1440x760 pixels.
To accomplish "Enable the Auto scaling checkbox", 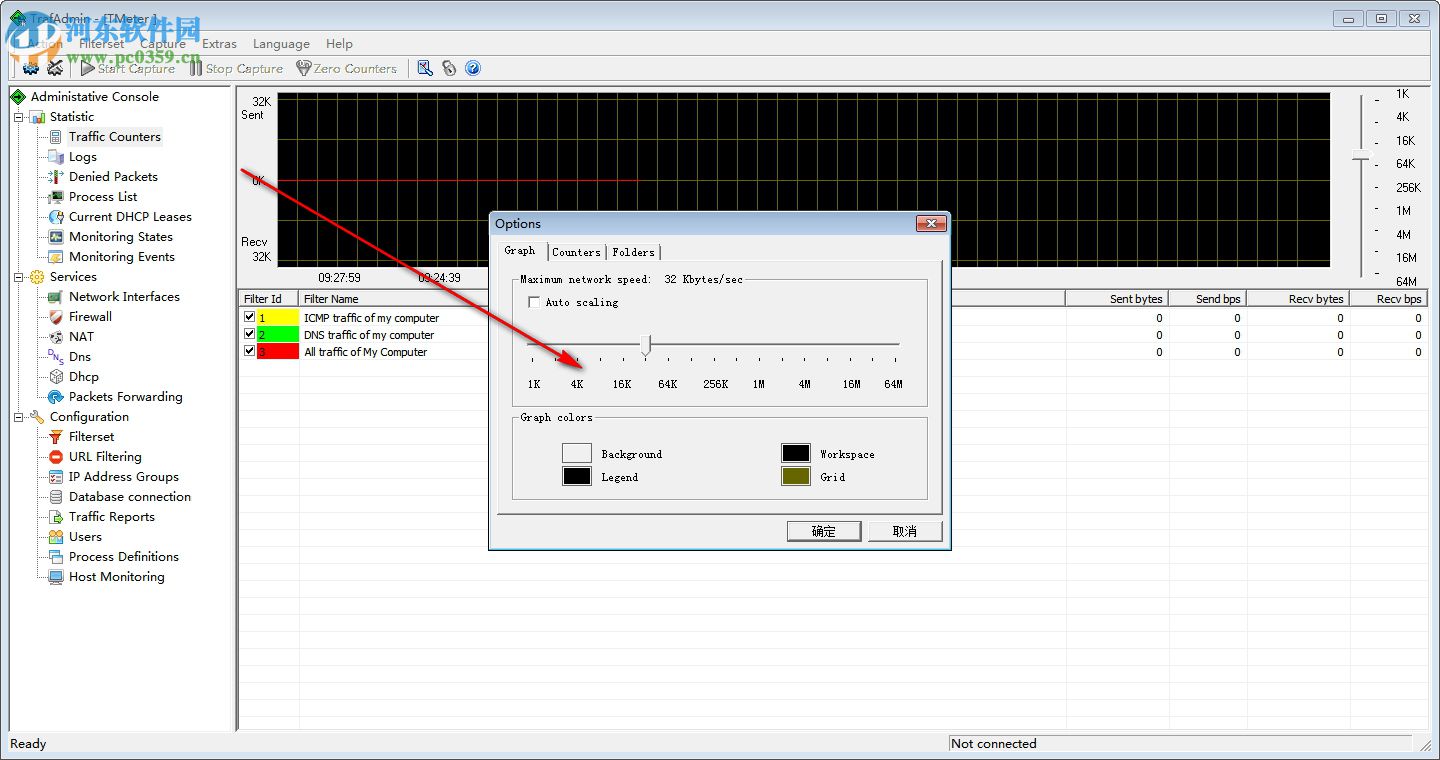I will 534,302.
